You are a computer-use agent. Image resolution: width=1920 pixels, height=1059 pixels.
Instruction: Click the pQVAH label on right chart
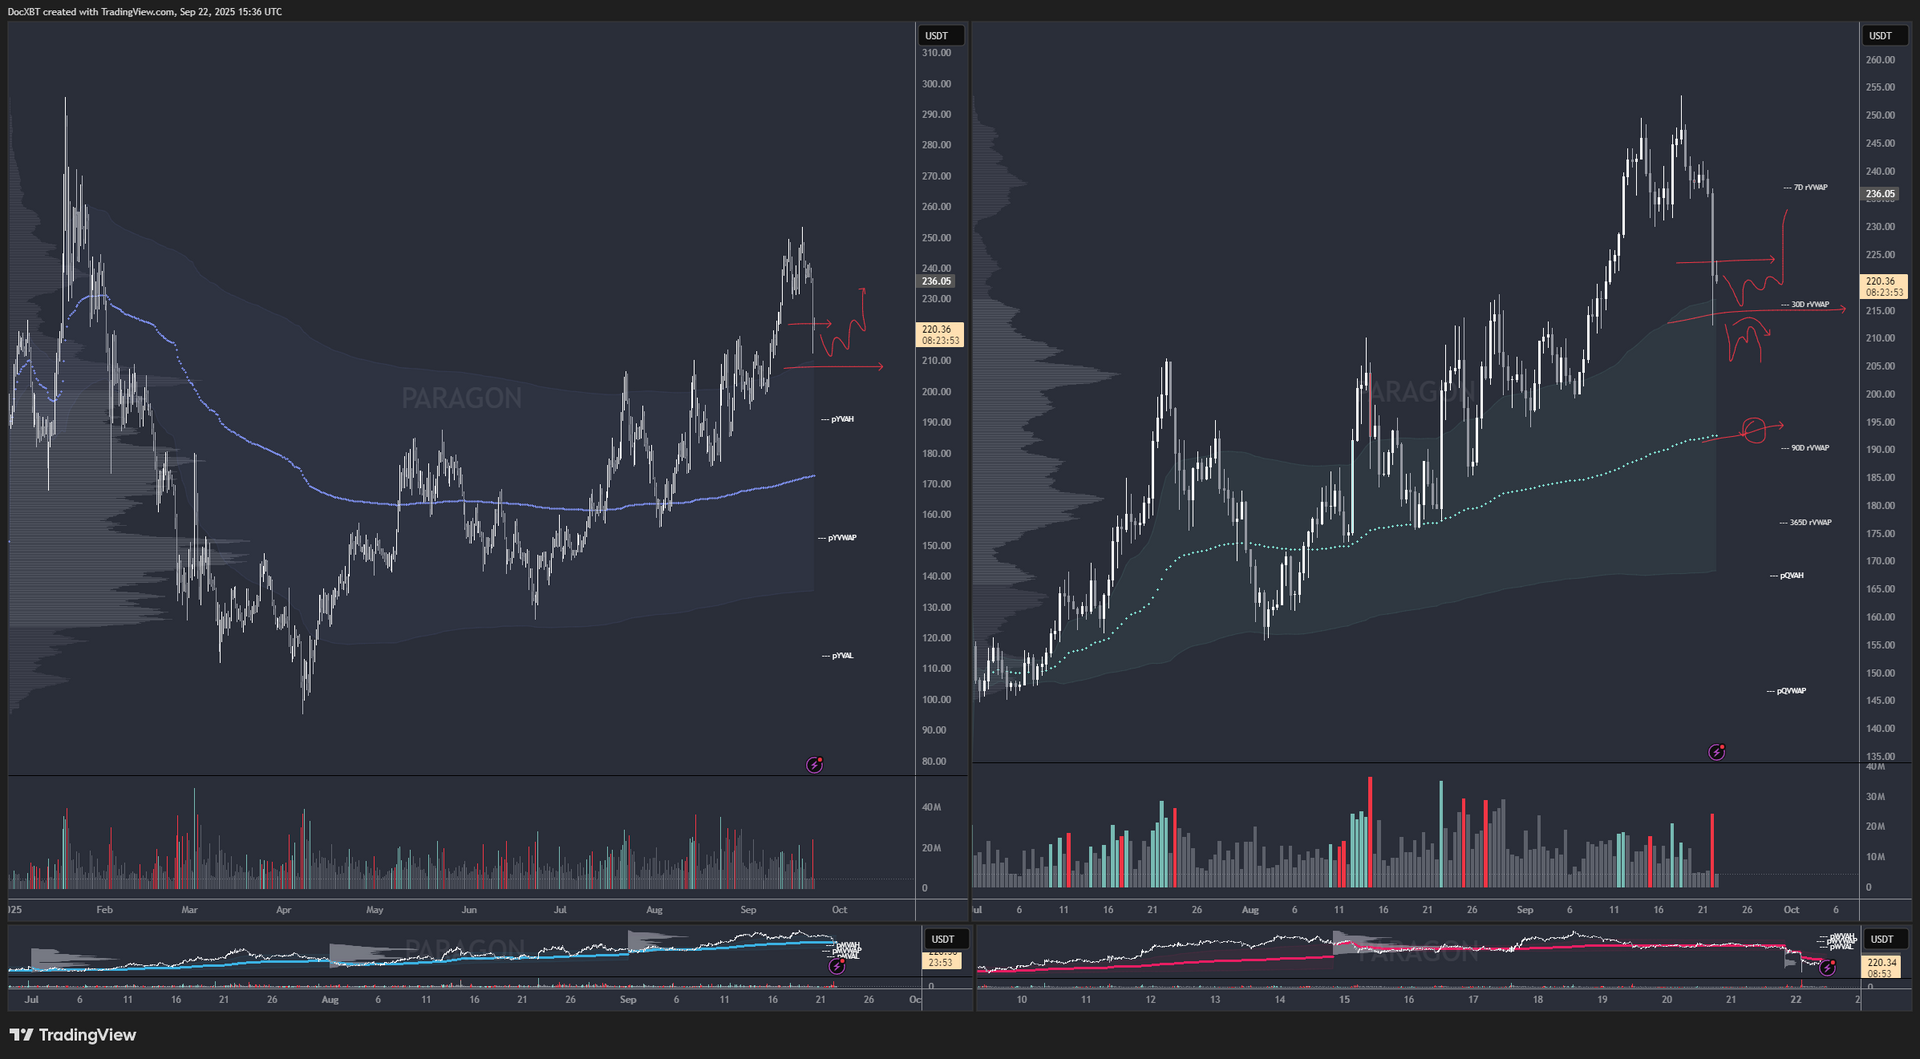[x=1789, y=576]
